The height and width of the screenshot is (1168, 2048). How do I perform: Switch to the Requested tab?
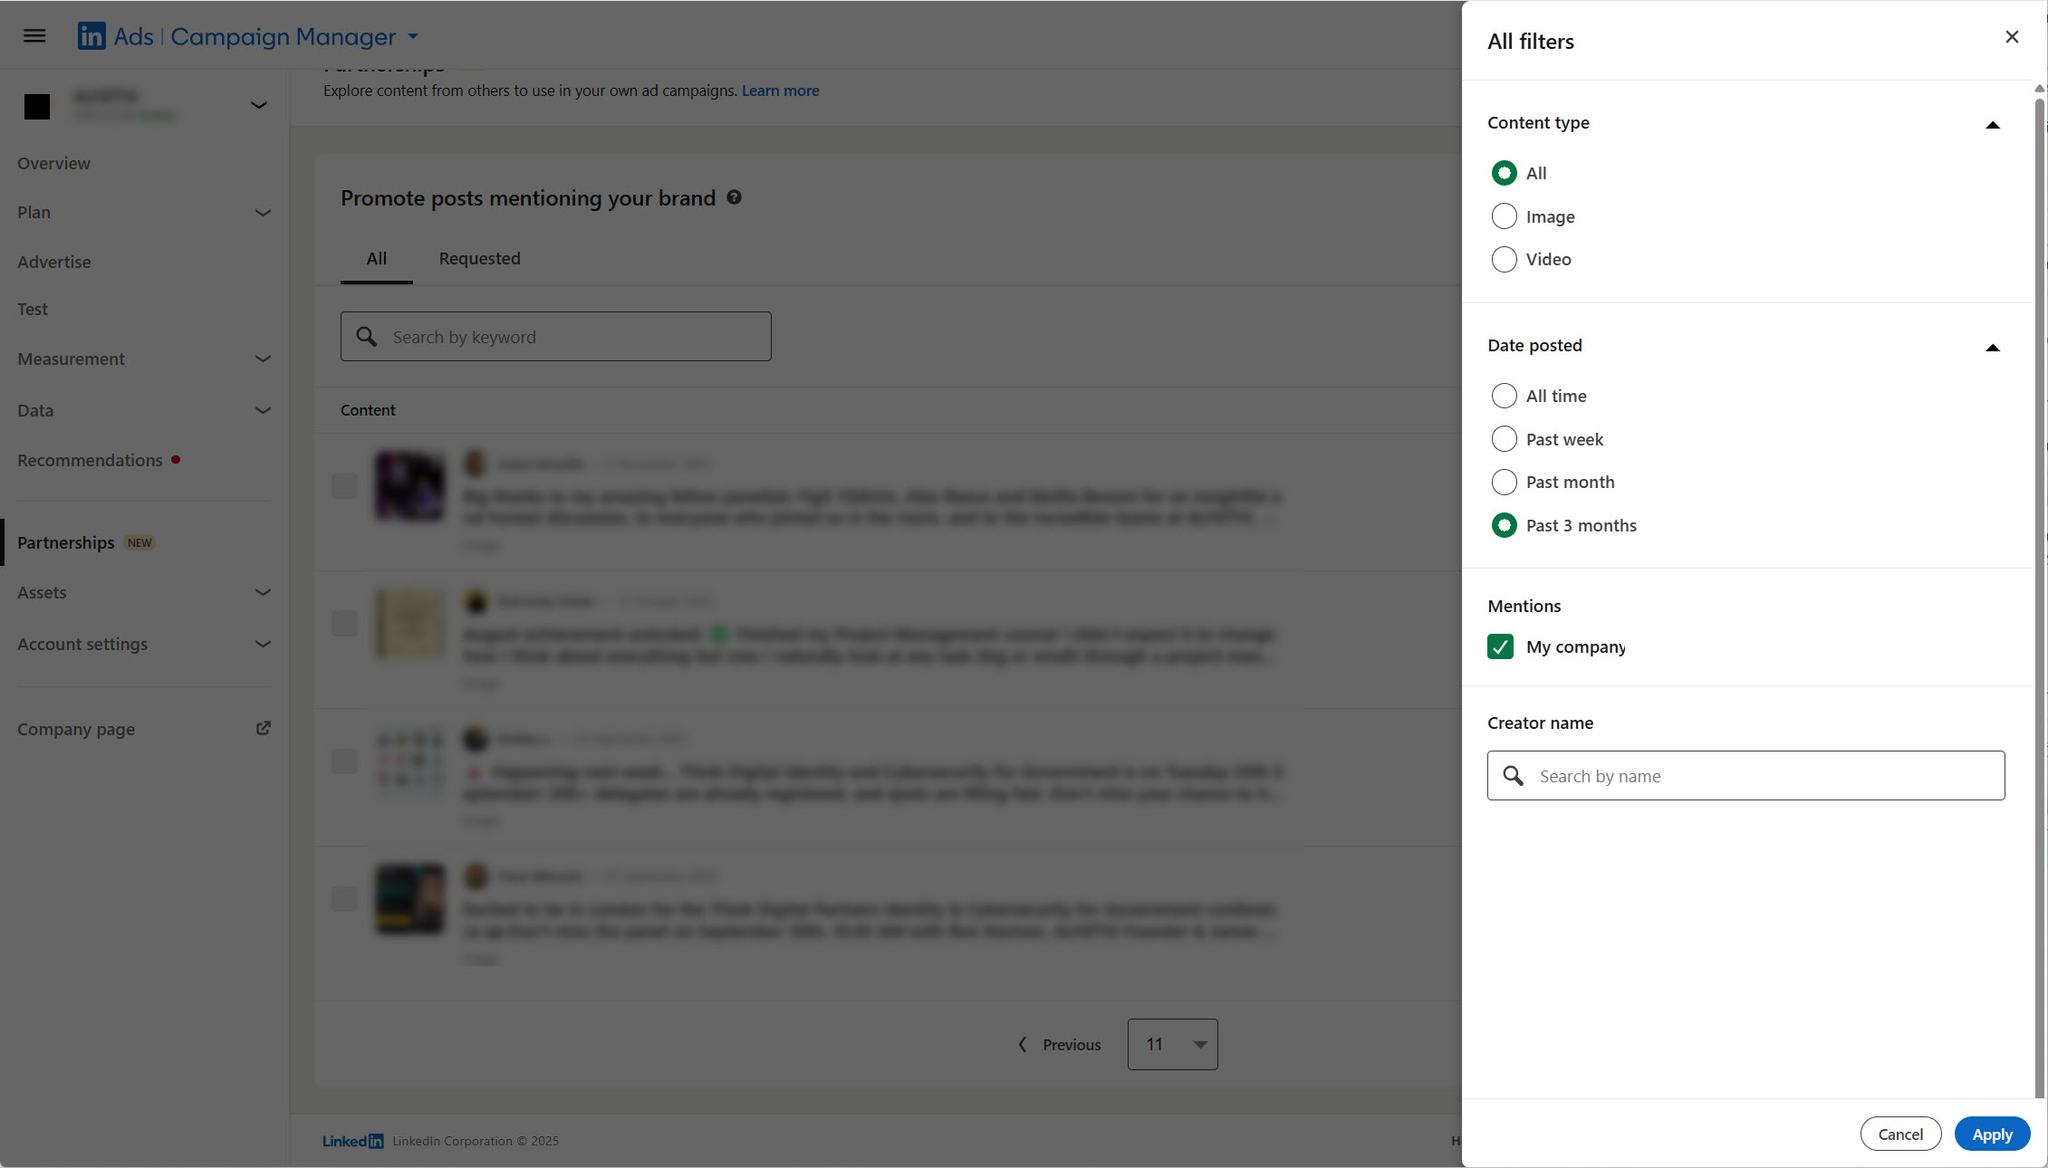(x=479, y=258)
